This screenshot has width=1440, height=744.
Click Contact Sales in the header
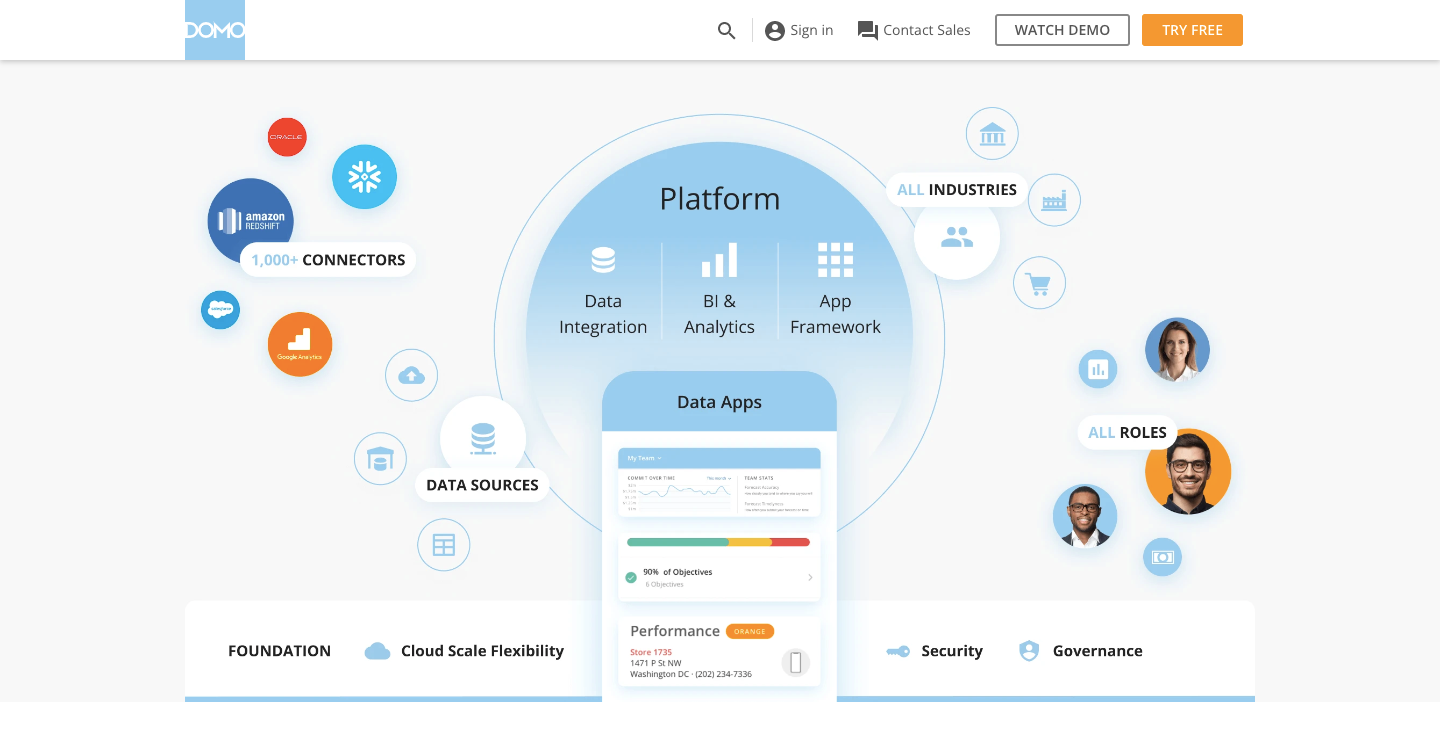coord(913,30)
